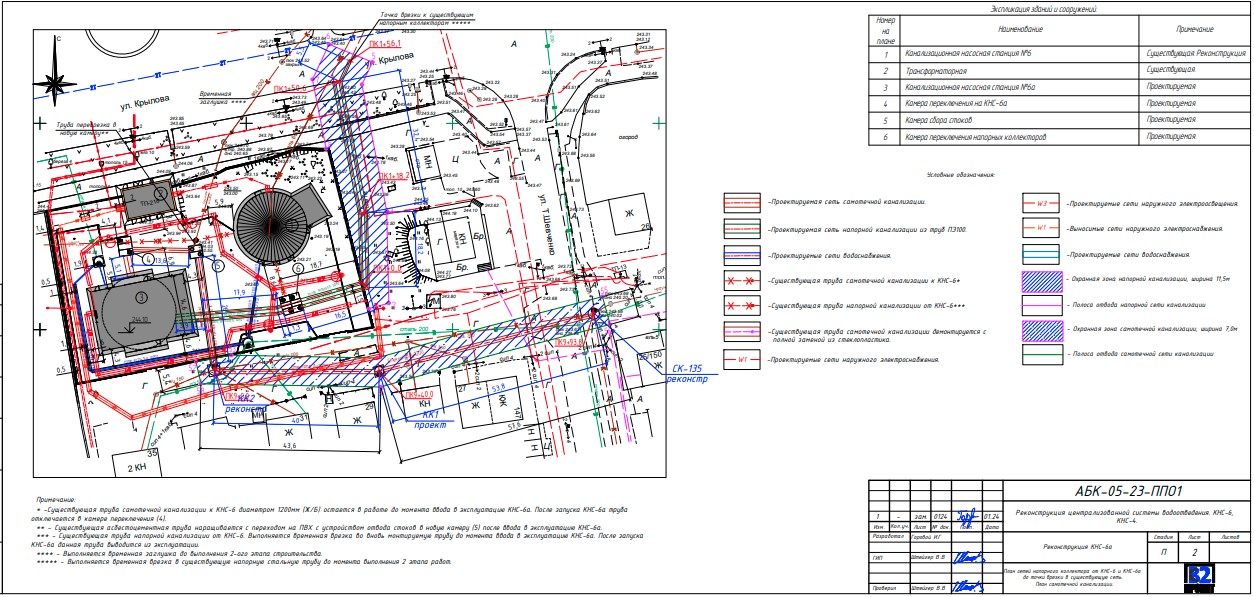Click the Примечание column header

pos(1194,28)
